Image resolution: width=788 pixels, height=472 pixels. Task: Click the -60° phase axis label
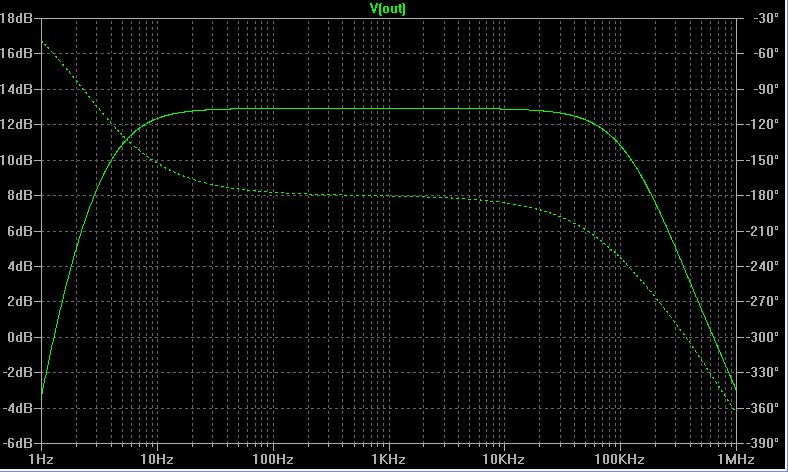(x=766, y=53)
